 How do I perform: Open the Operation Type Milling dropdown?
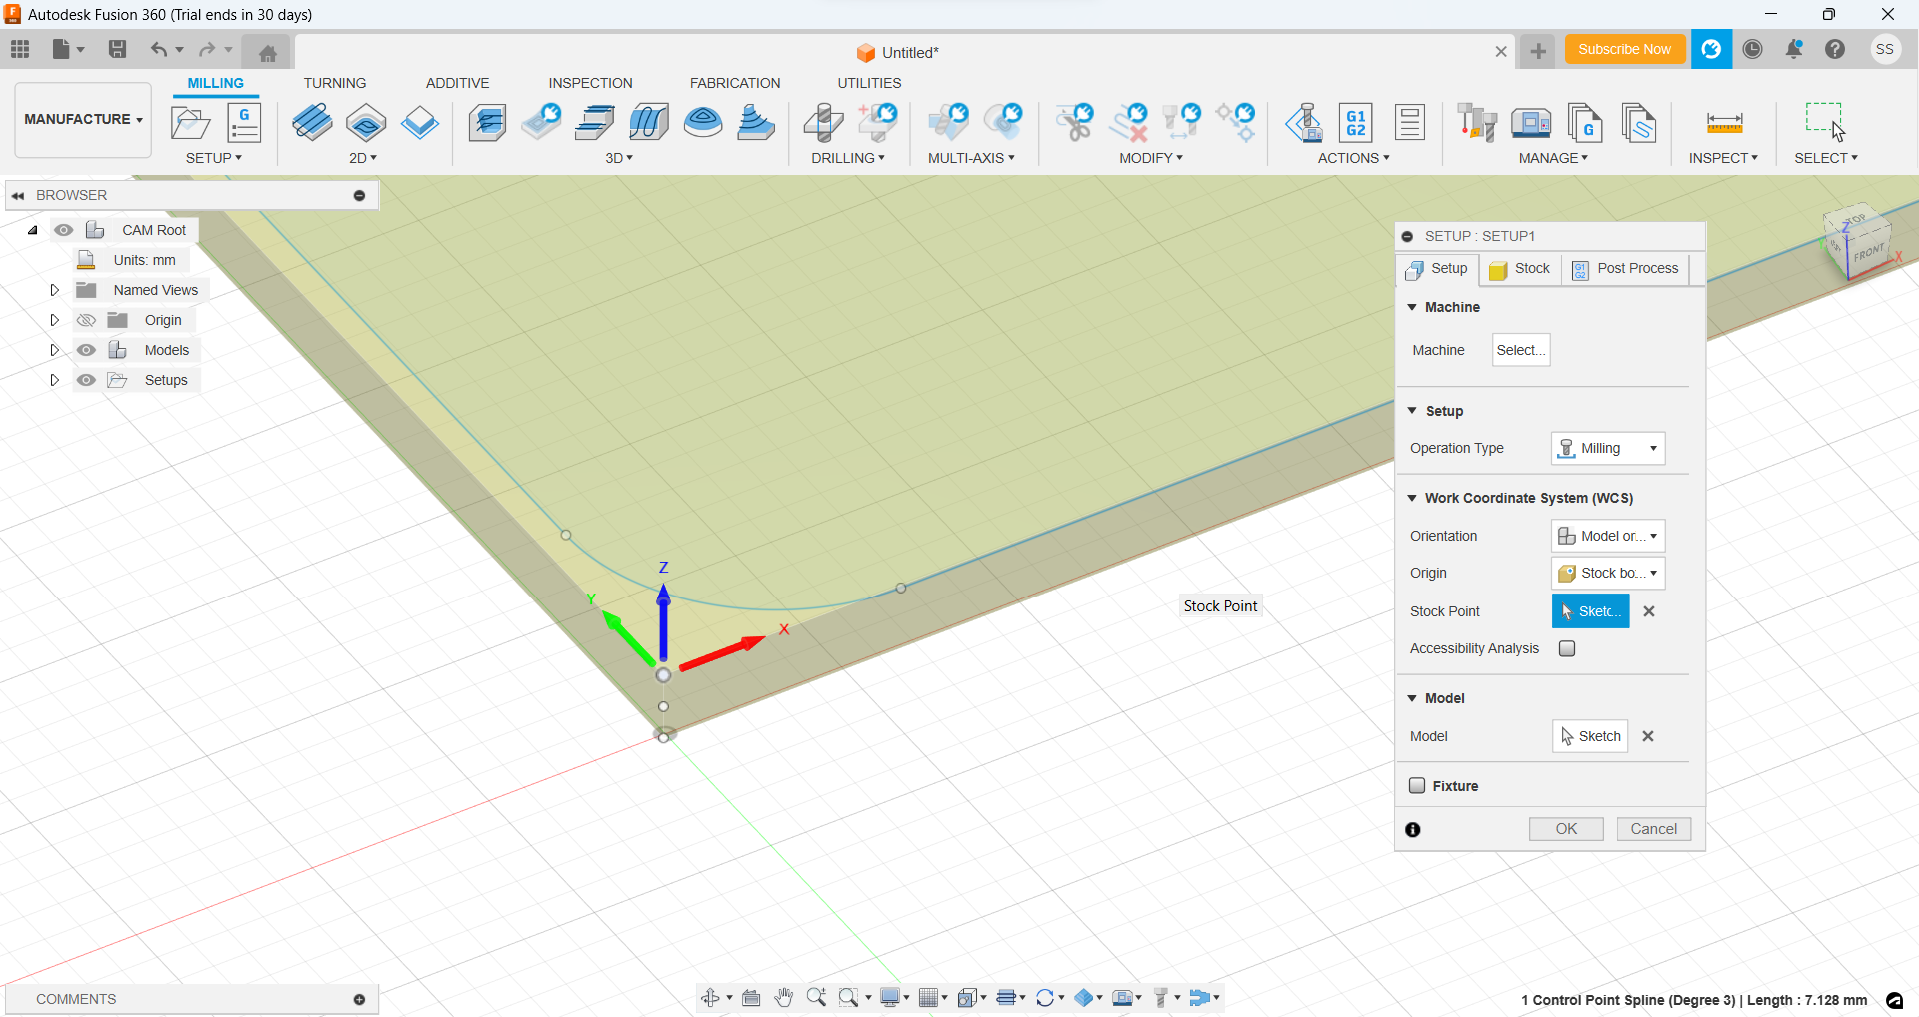(x=1608, y=448)
